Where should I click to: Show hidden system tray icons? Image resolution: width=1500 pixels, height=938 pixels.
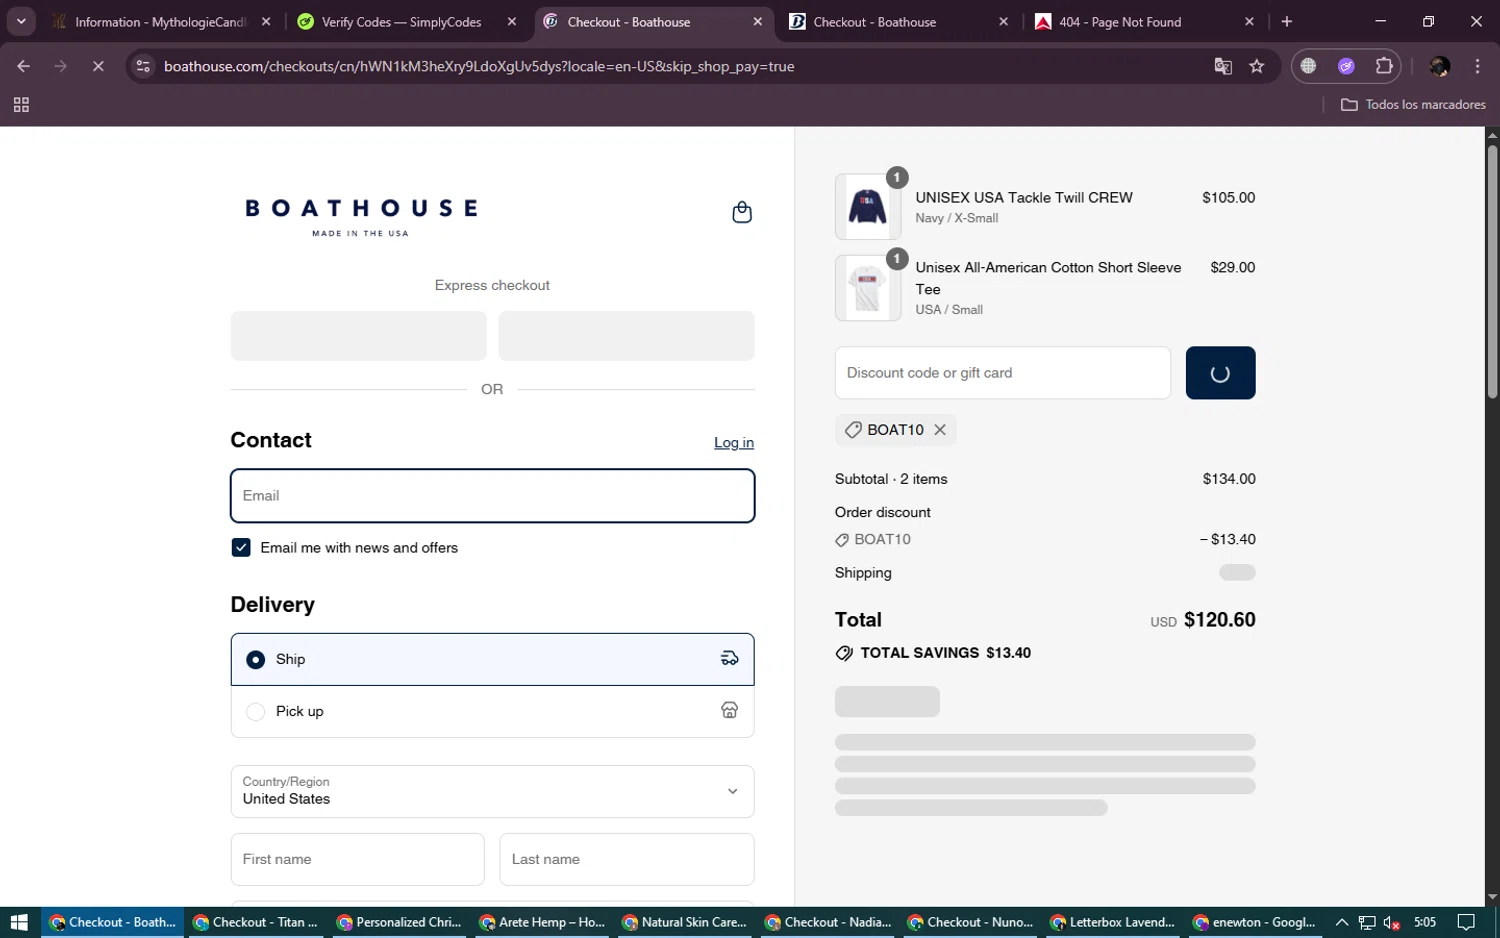[x=1342, y=922]
